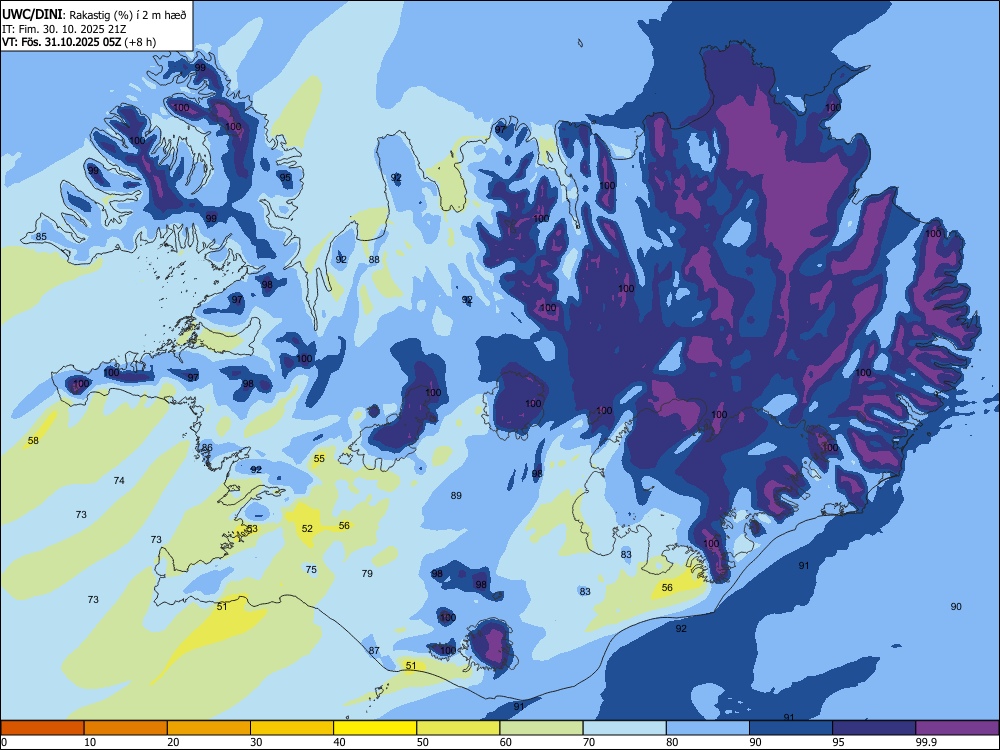
Task: Click the purple above-99.9 legend swatch
Action: tap(957, 728)
